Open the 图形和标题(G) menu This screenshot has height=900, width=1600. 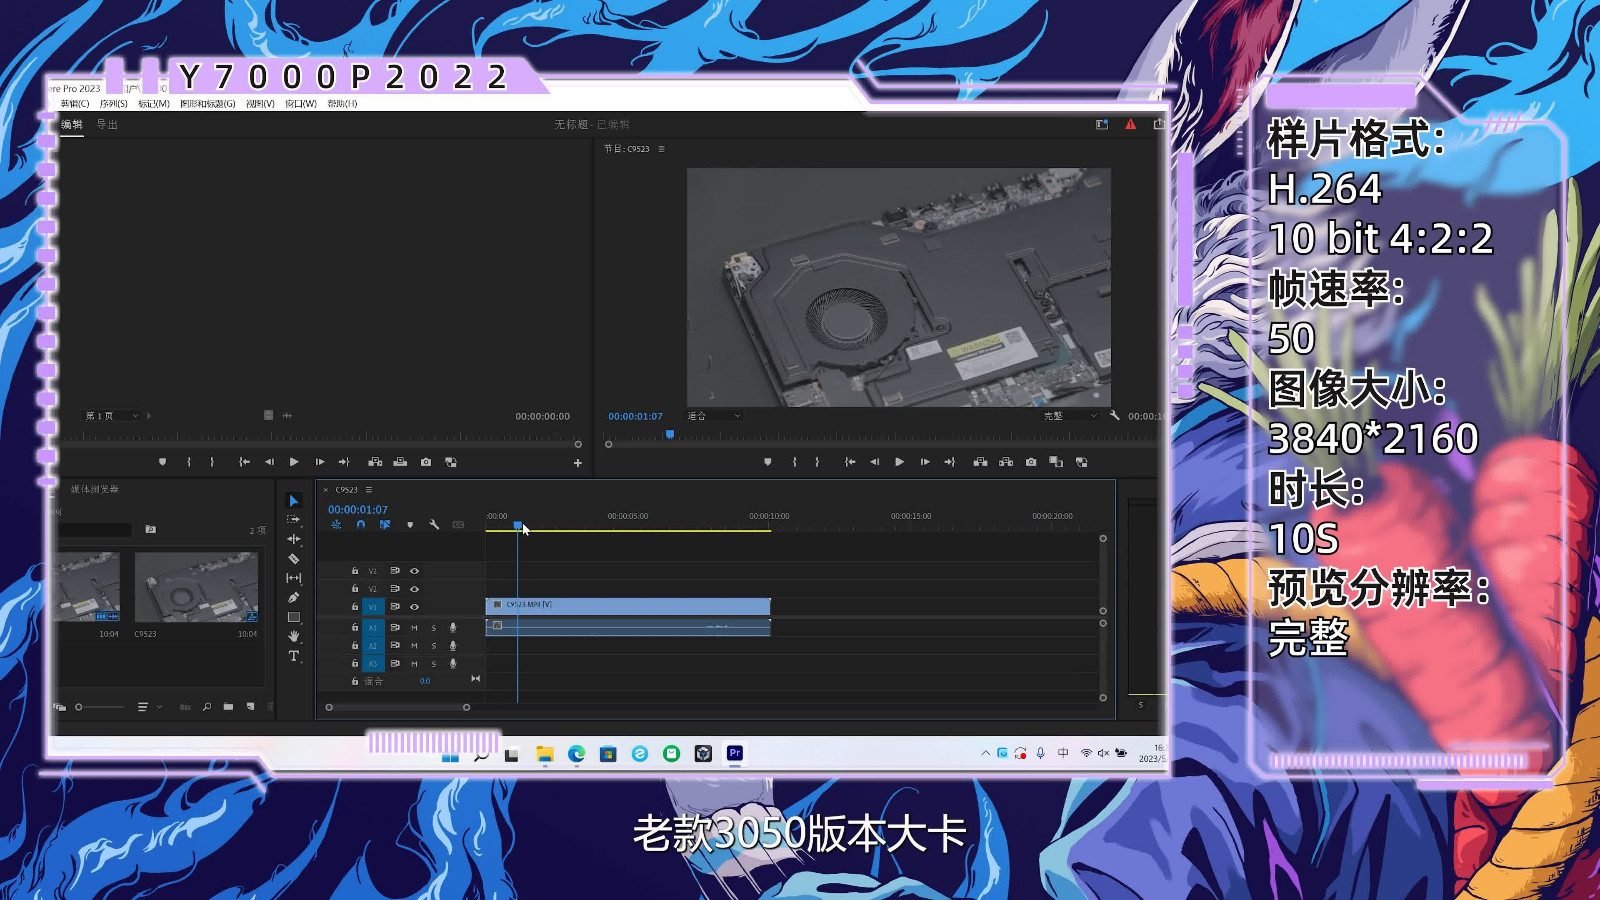tap(208, 104)
